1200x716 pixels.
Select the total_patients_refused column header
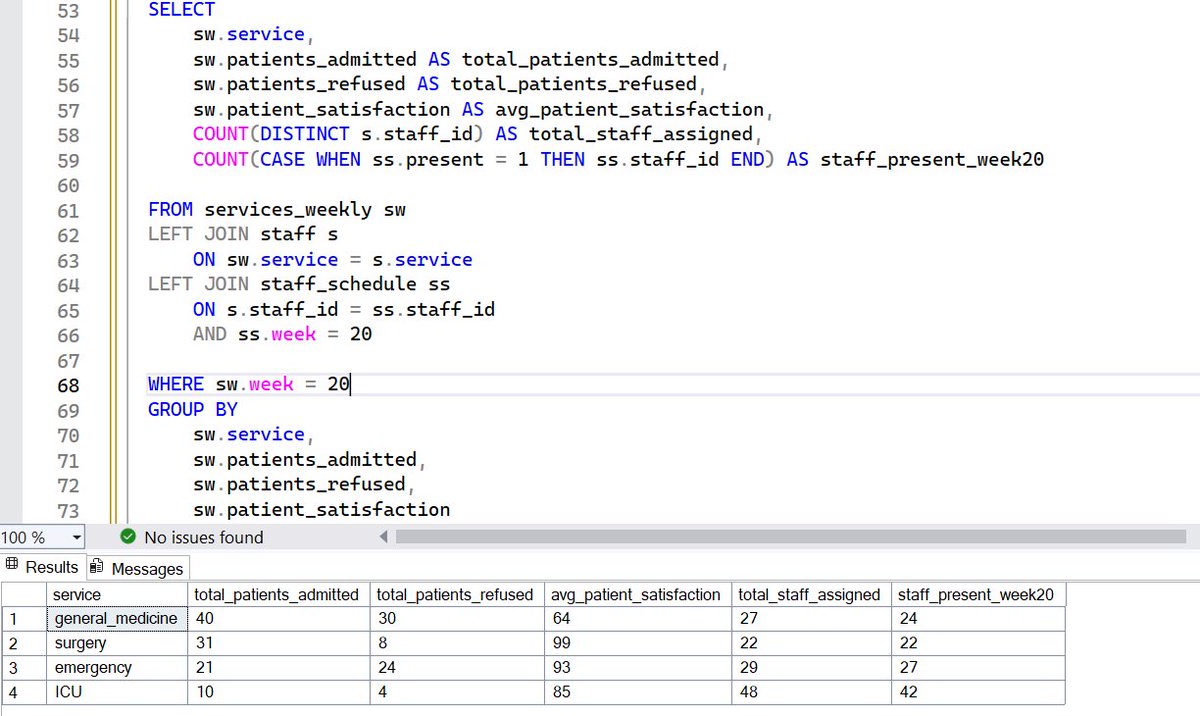(457, 594)
